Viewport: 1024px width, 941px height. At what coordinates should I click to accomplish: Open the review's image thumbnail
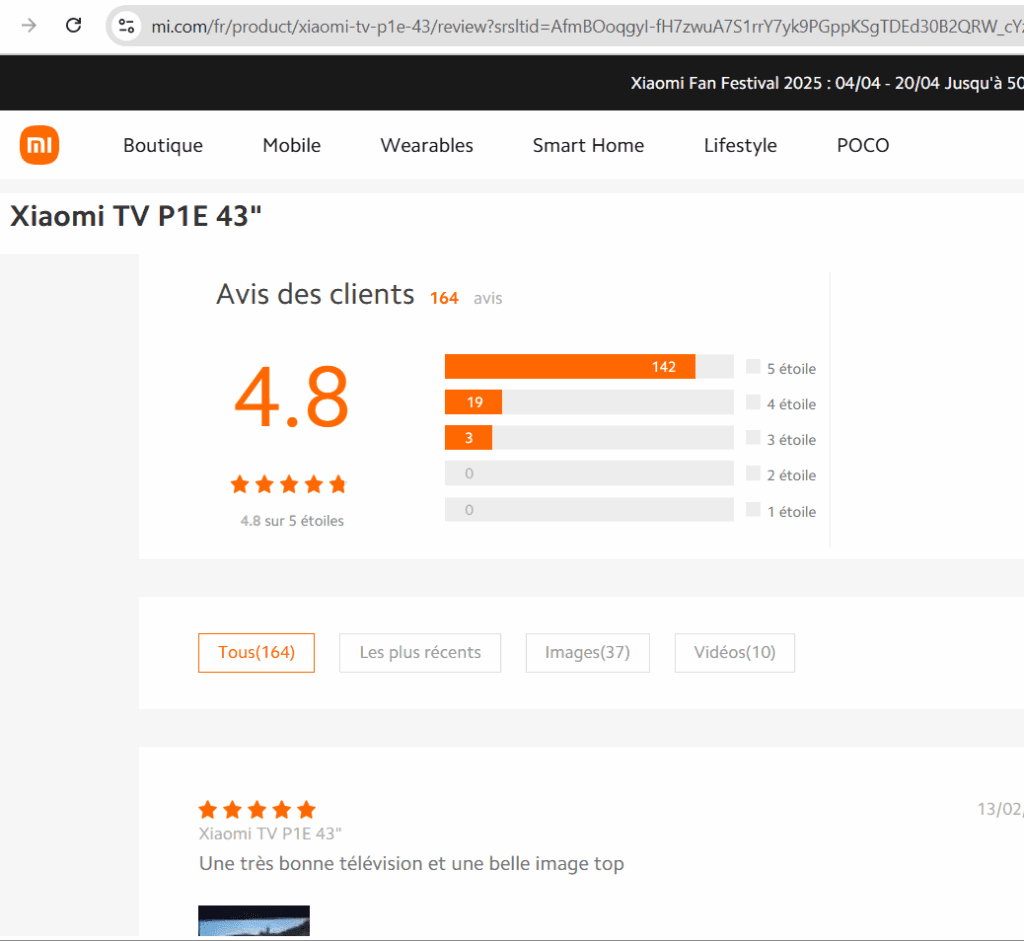[x=254, y=920]
